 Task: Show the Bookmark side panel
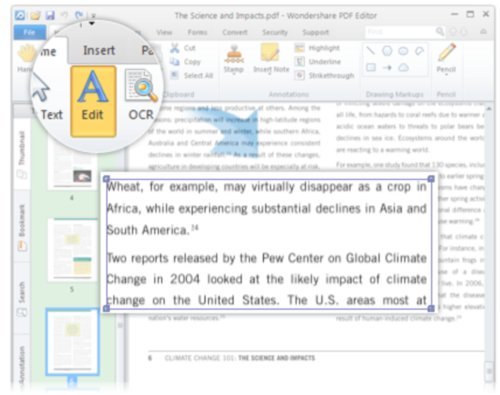(22, 227)
